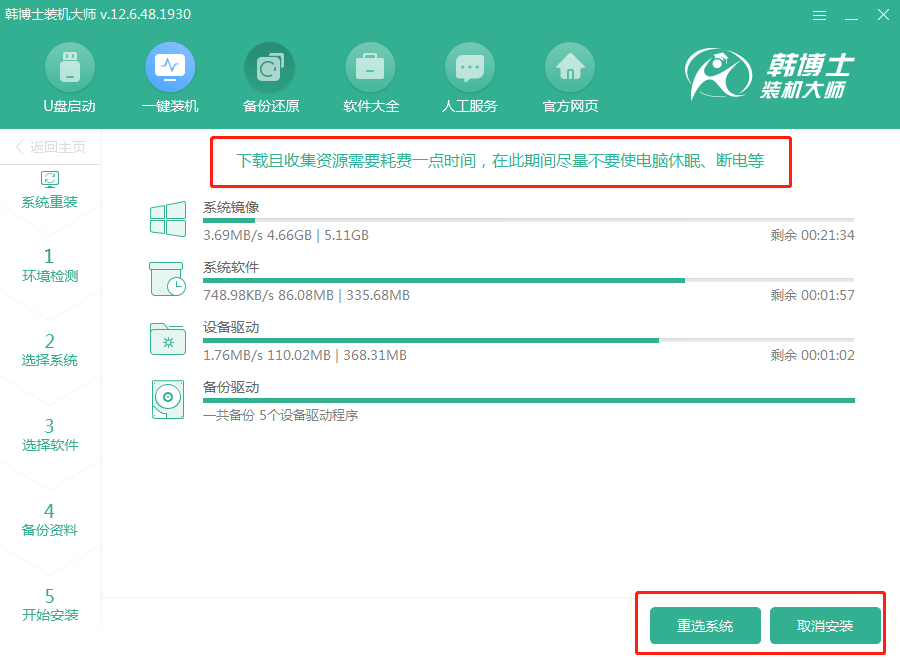
Task: Click the 取消安装 button to cancel installation
Action: (826, 624)
